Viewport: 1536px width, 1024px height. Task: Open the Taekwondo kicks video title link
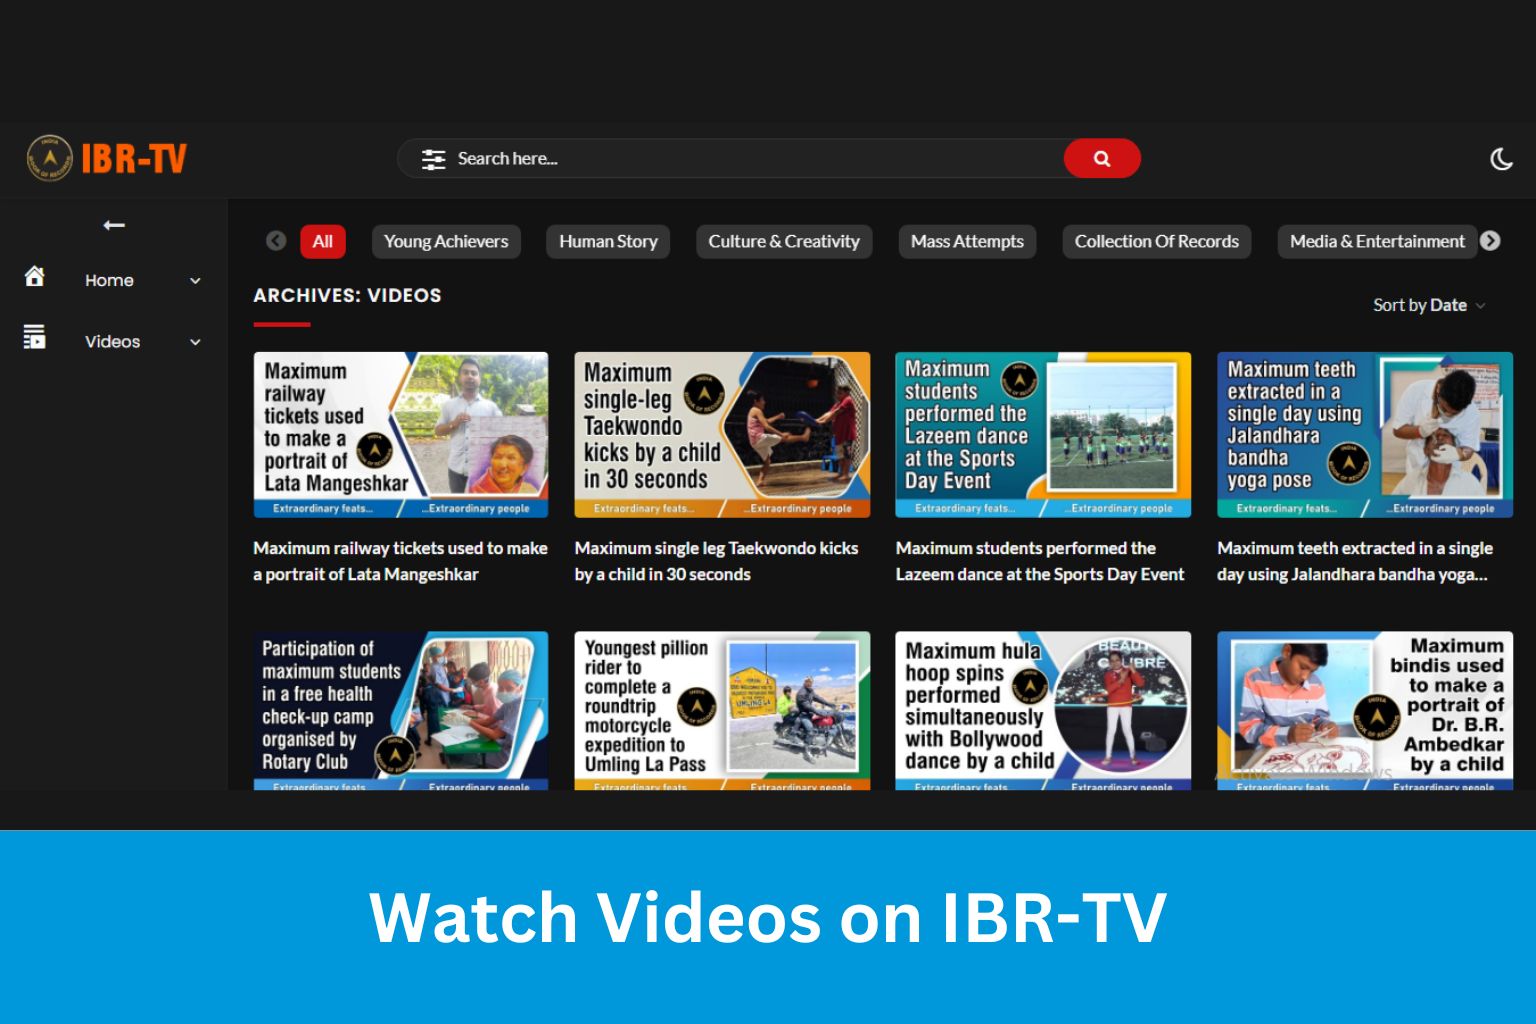[716, 561]
